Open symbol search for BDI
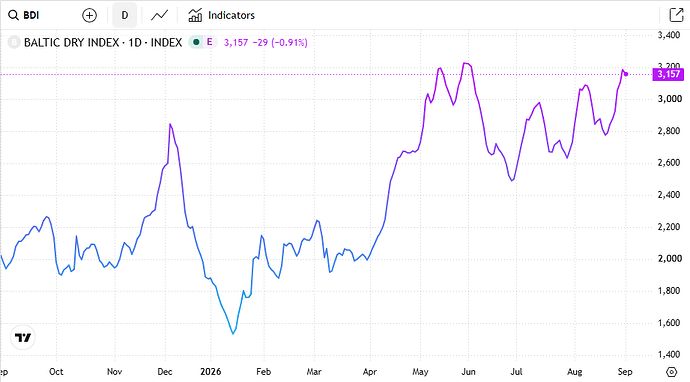The image size is (690, 382). coord(24,15)
